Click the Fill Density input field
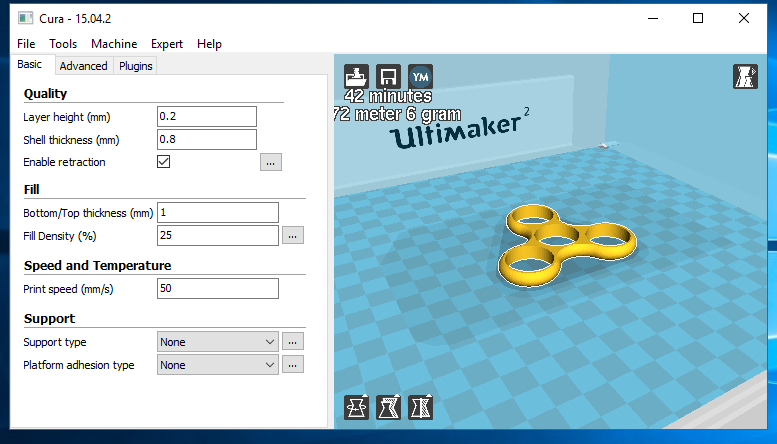The width and height of the screenshot is (777, 444). pos(218,235)
